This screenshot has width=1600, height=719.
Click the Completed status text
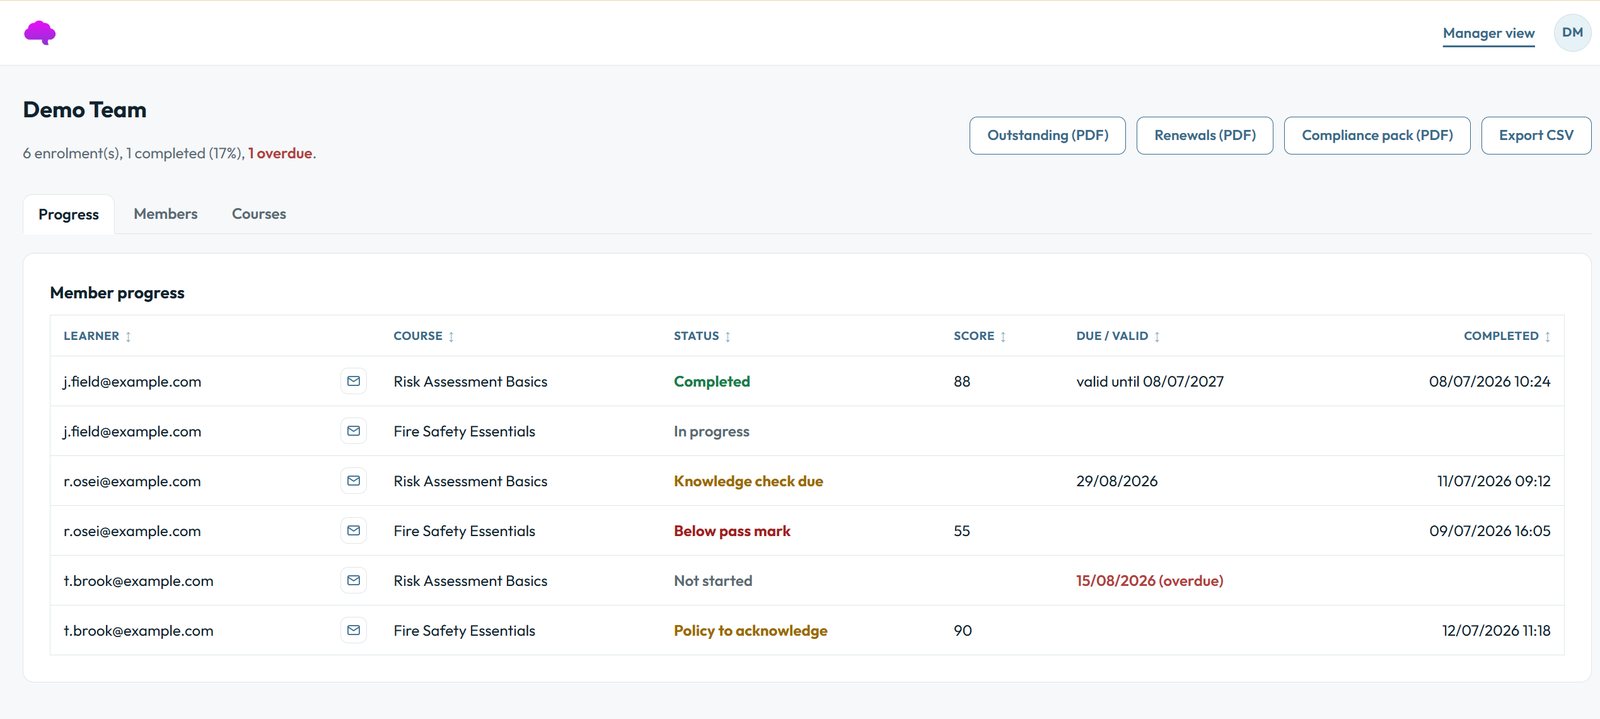pyautogui.click(x=712, y=381)
